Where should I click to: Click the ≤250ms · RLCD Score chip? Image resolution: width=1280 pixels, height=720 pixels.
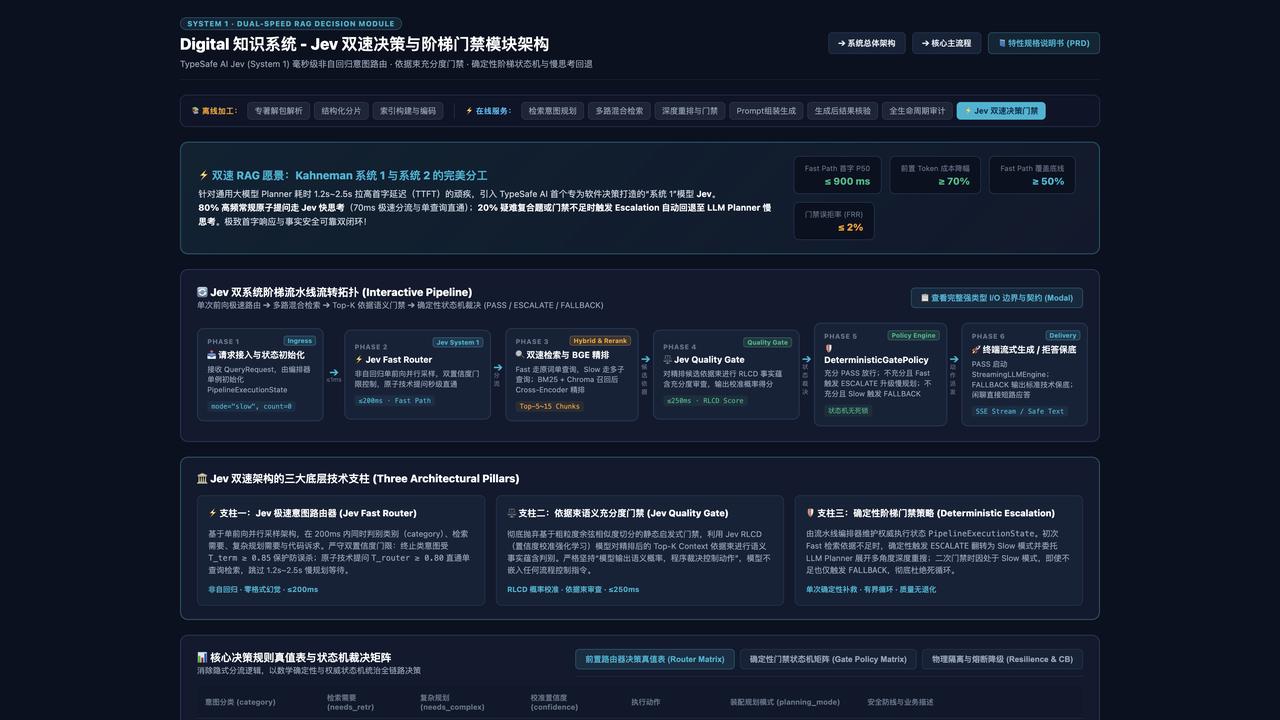tap(706, 401)
